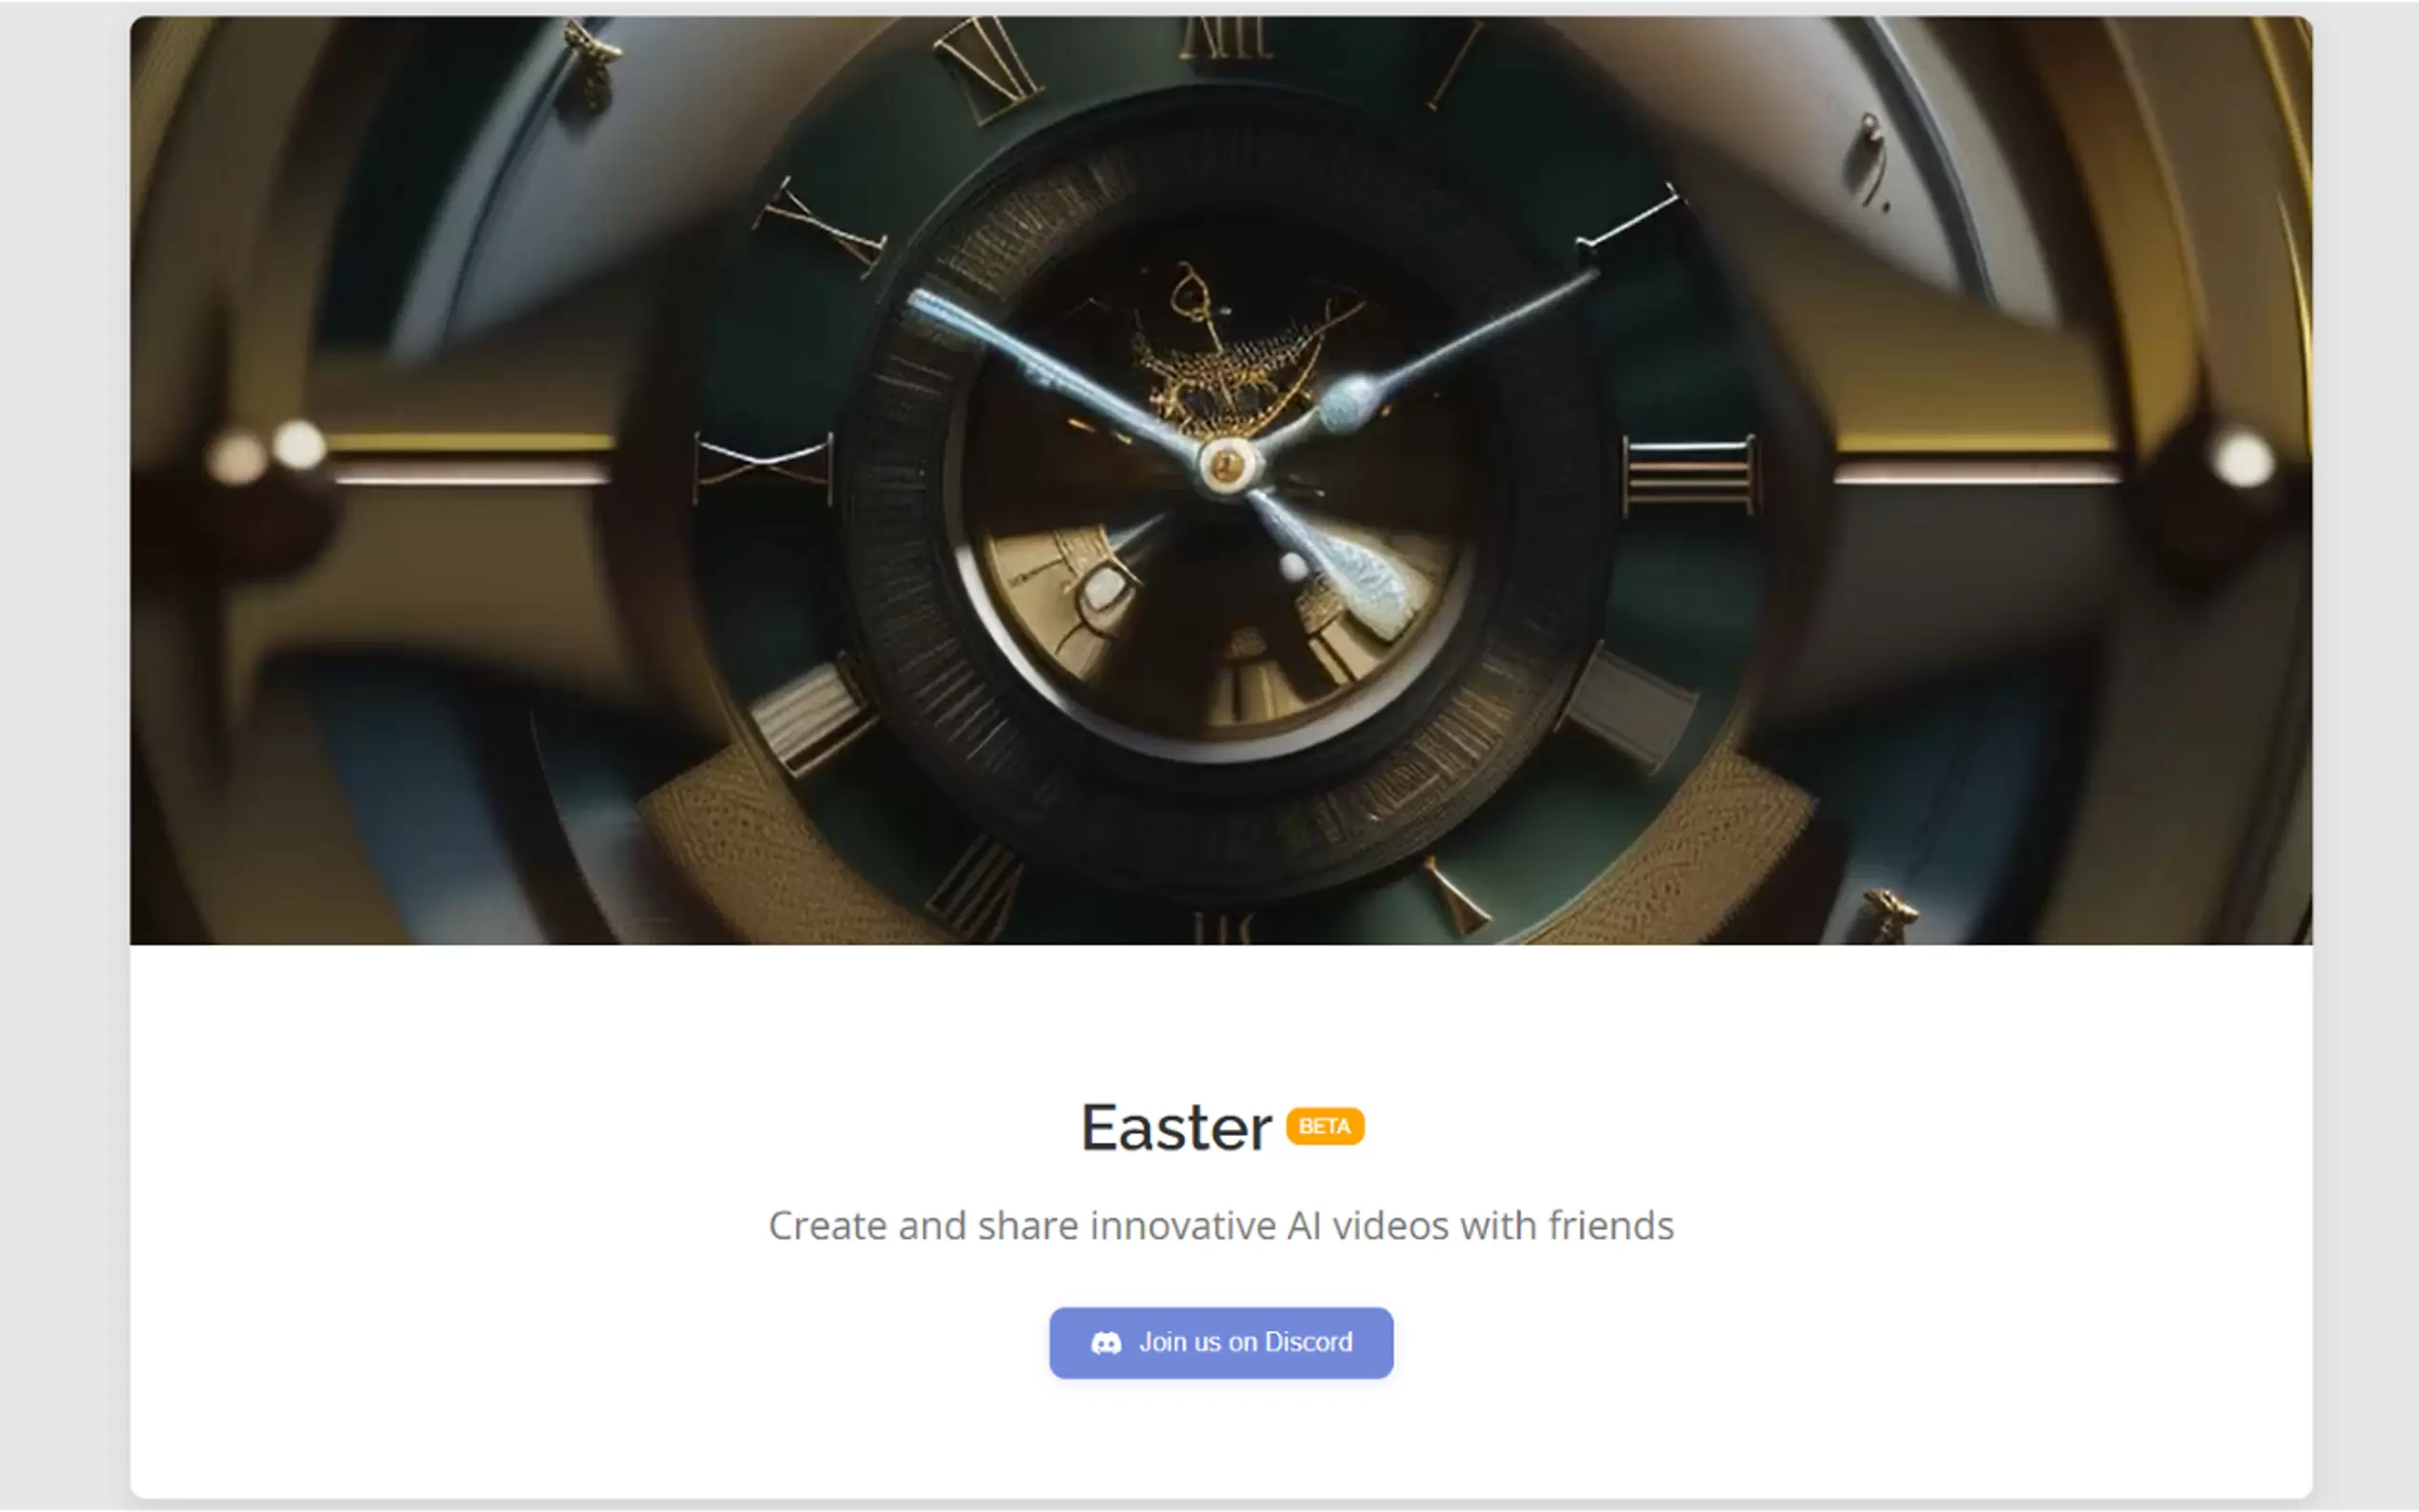
Task: Click the Roman numeral XI on the upper-left of the dial
Action: pyautogui.click(x=987, y=72)
